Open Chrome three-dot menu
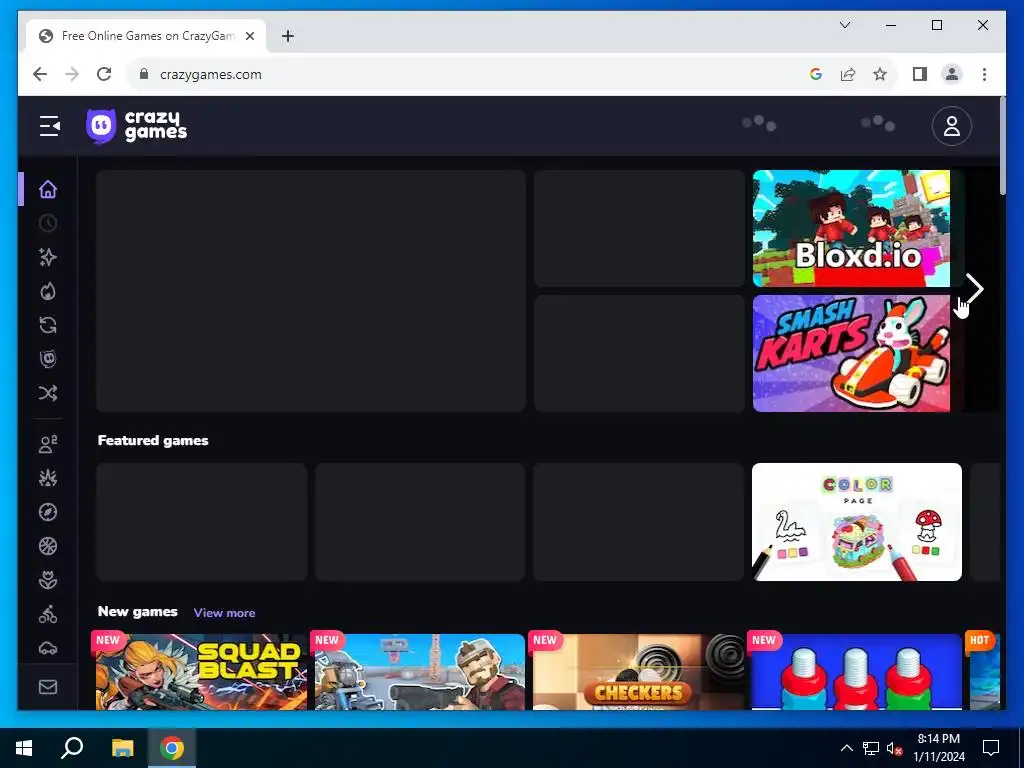 (x=984, y=74)
